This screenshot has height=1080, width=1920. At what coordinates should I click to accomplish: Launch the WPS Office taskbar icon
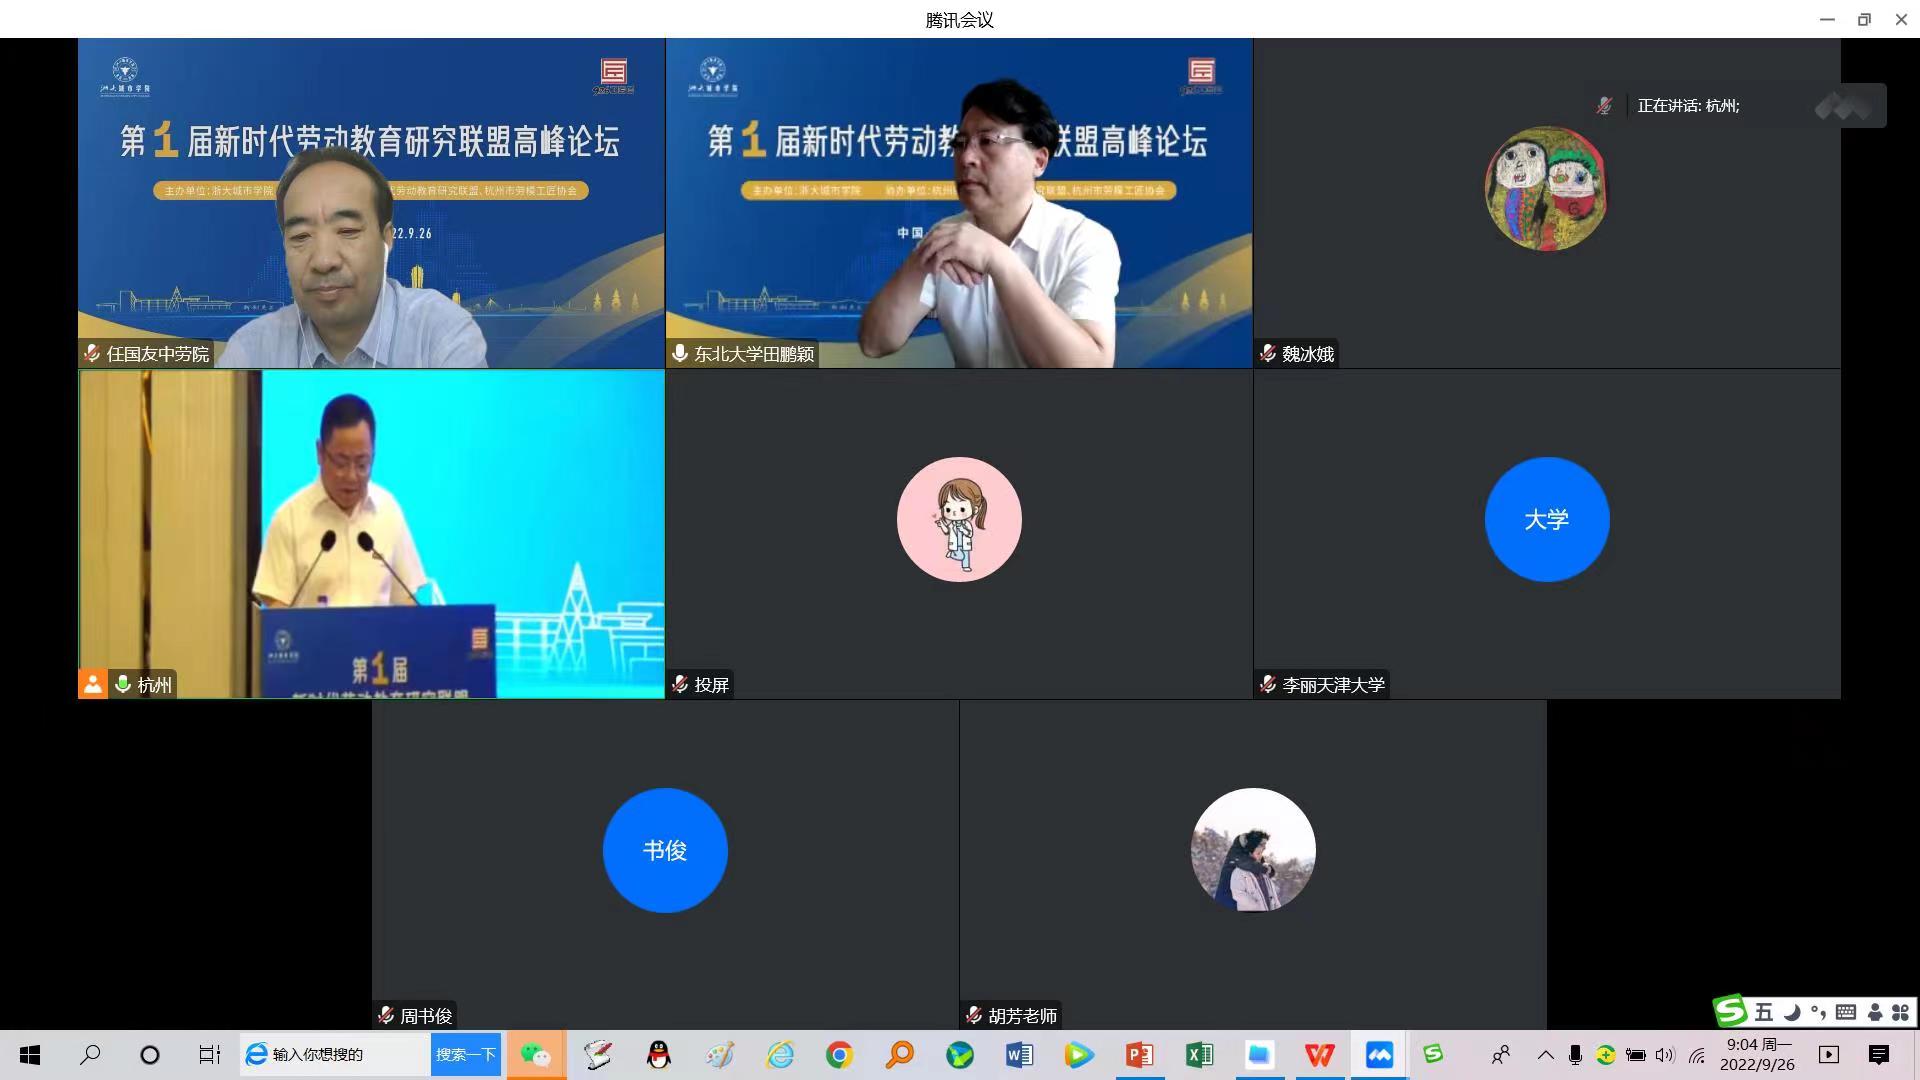coord(1319,1055)
